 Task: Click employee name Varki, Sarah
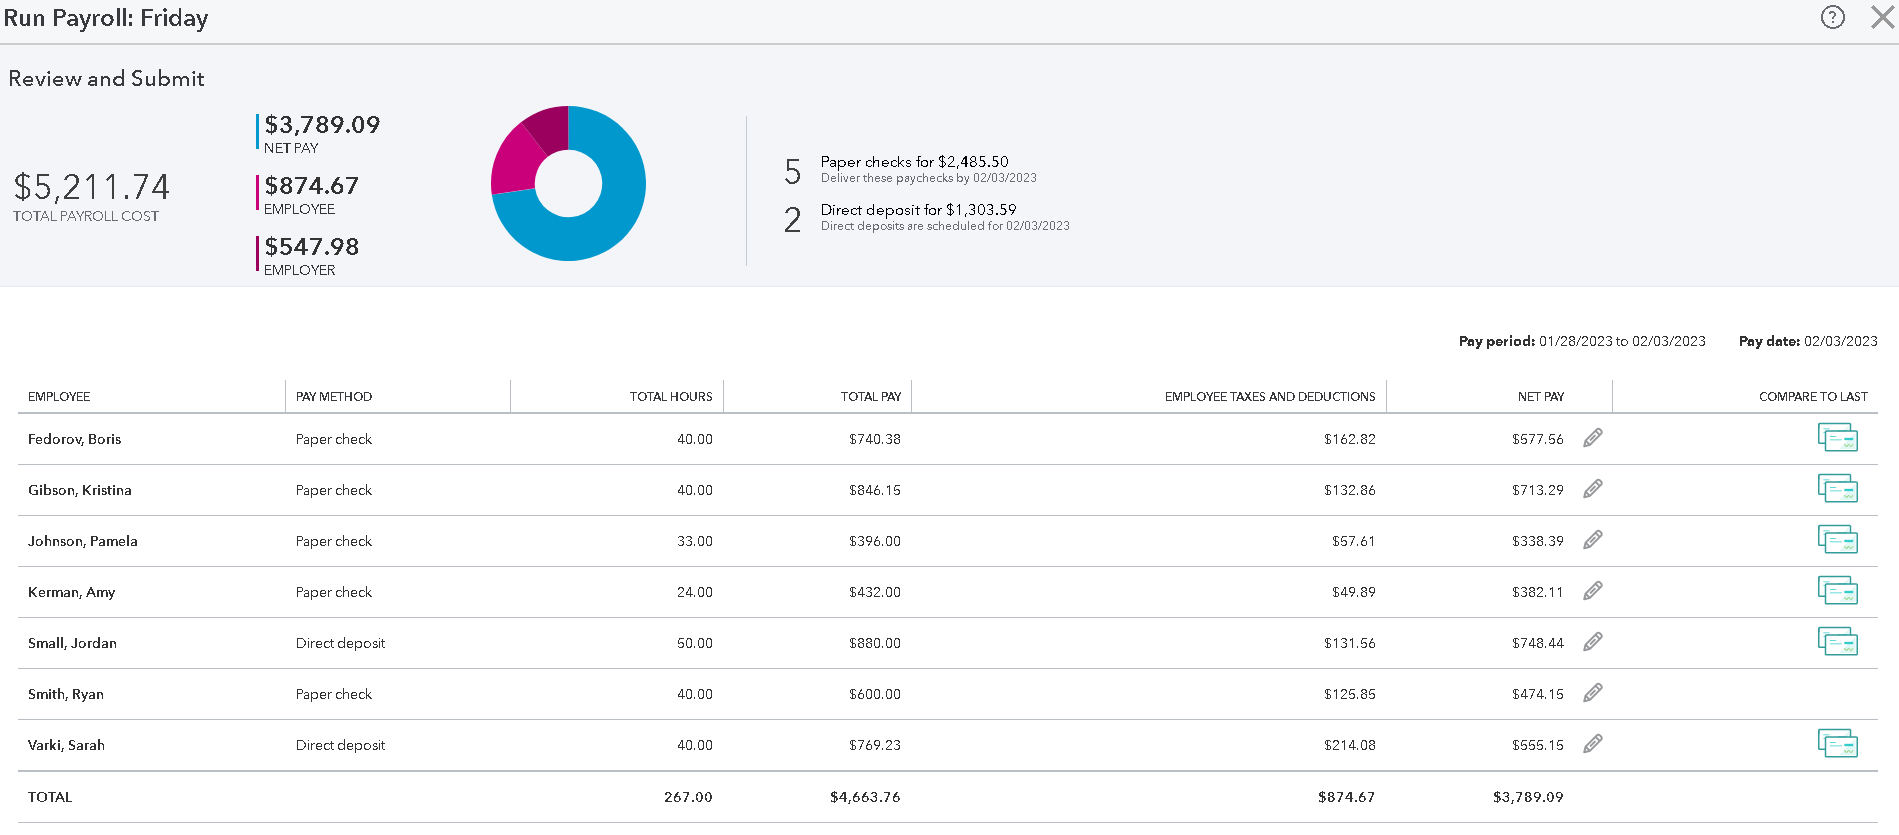(x=66, y=745)
